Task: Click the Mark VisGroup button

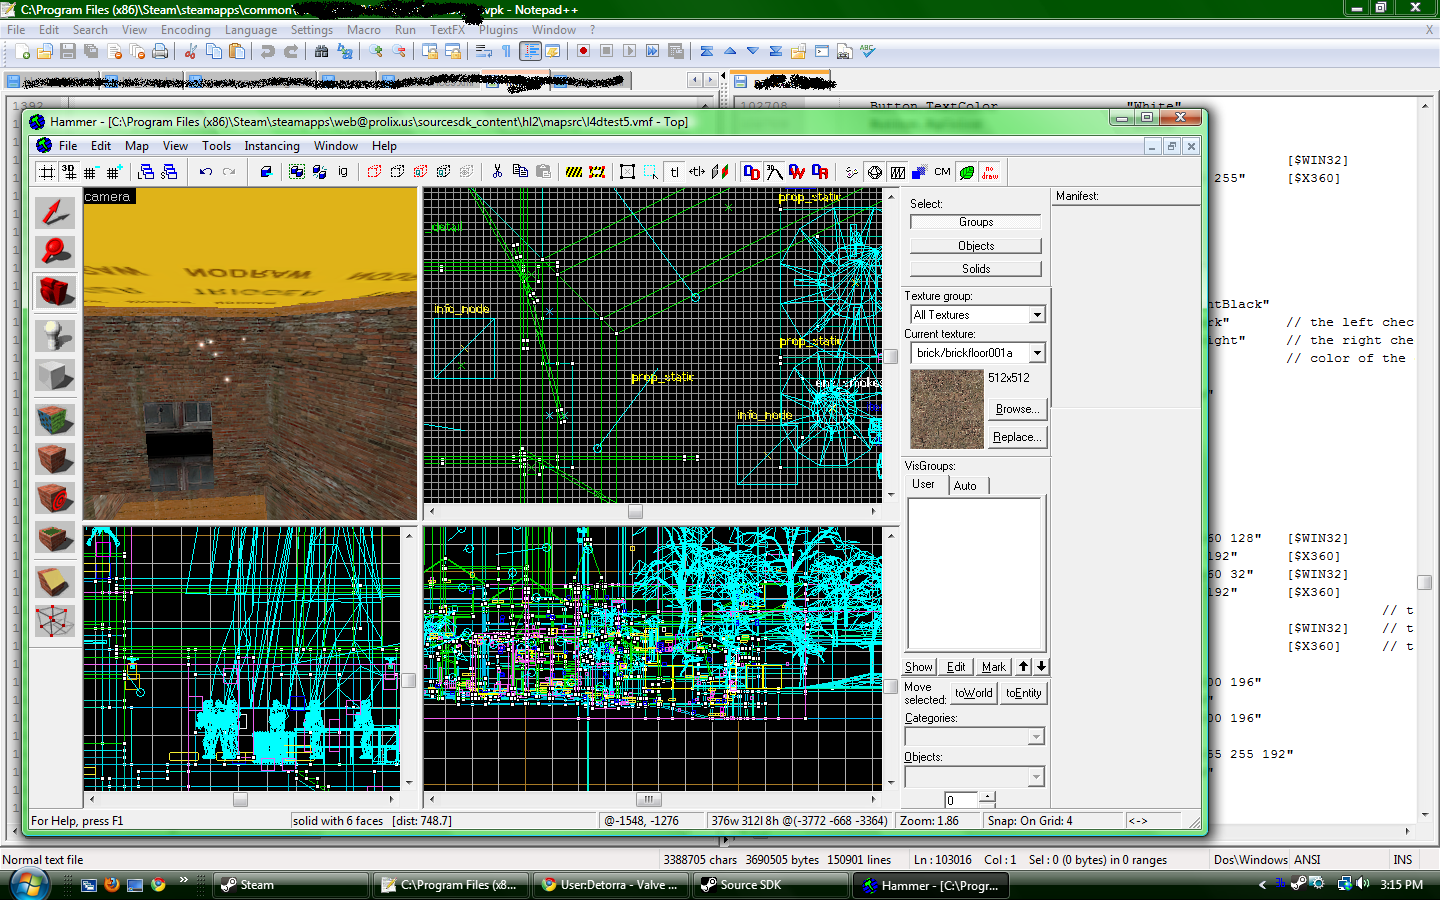Action: 993,667
